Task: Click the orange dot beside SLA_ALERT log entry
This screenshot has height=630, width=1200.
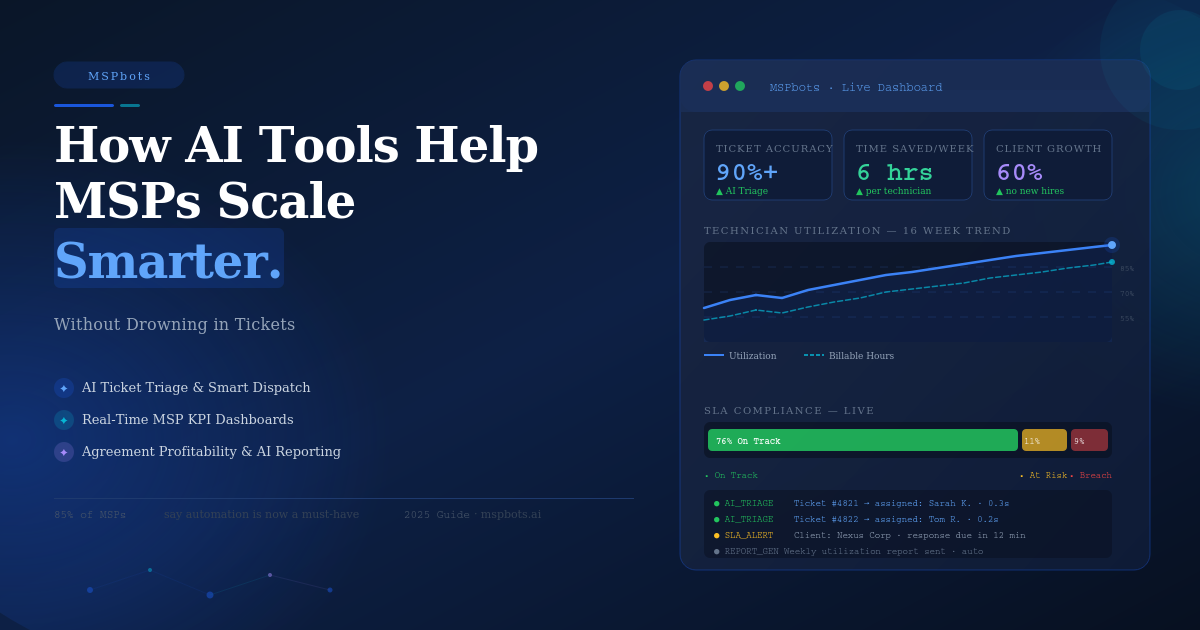Action: pyautogui.click(x=717, y=536)
